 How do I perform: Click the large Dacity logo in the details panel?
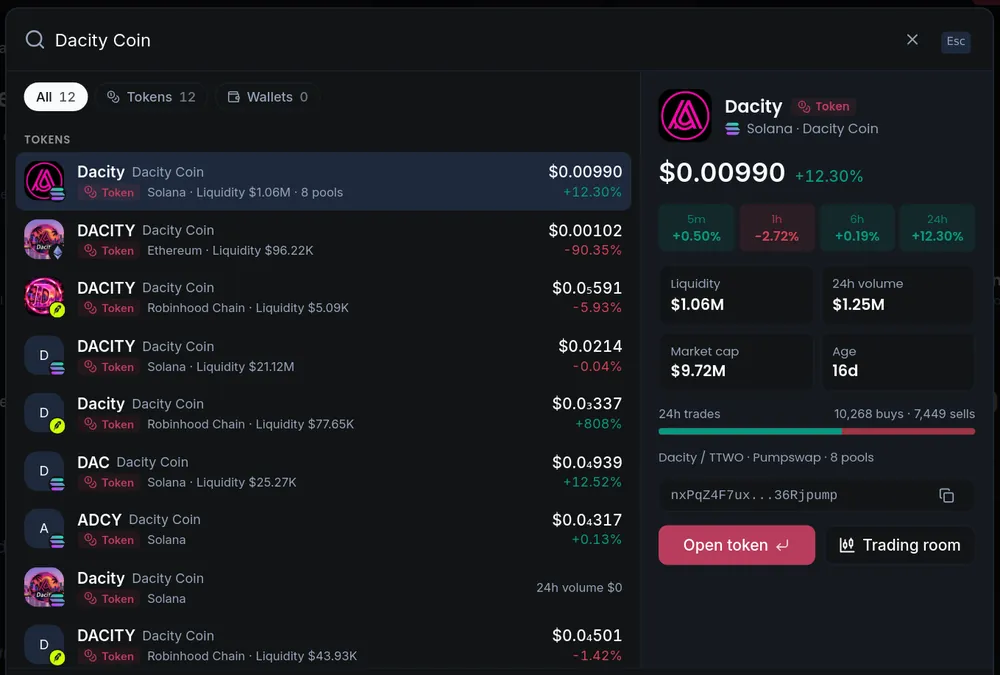pyautogui.click(x=685, y=115)
